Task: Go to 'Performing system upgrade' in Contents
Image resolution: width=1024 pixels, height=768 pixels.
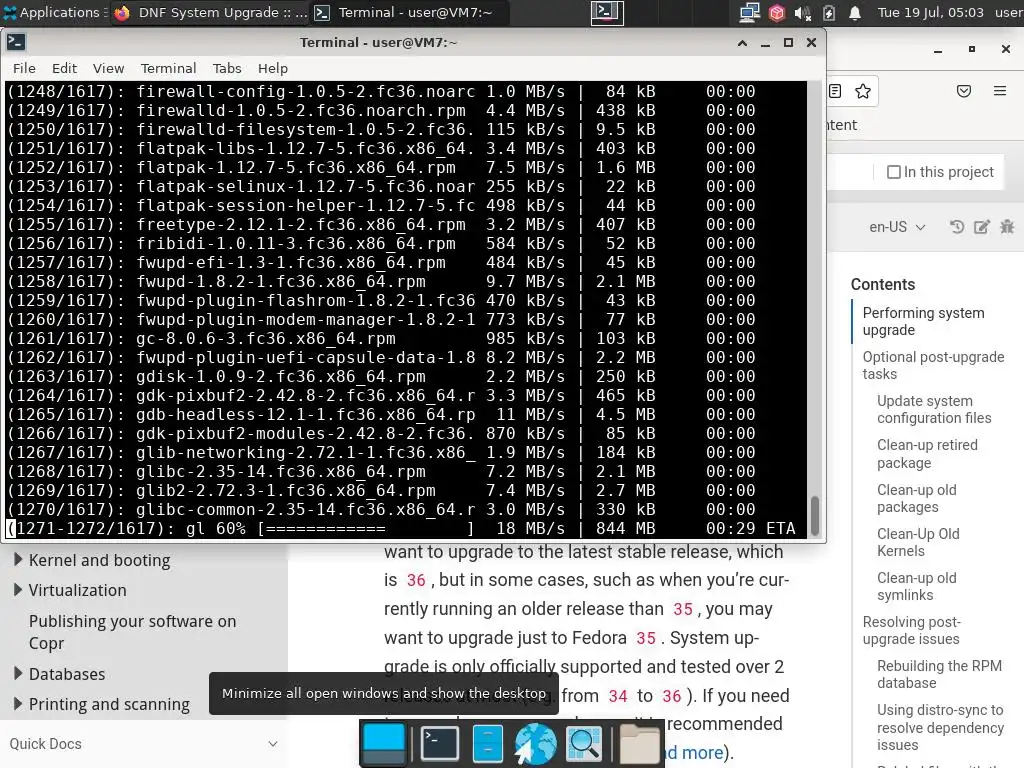Action: [923, 321]
